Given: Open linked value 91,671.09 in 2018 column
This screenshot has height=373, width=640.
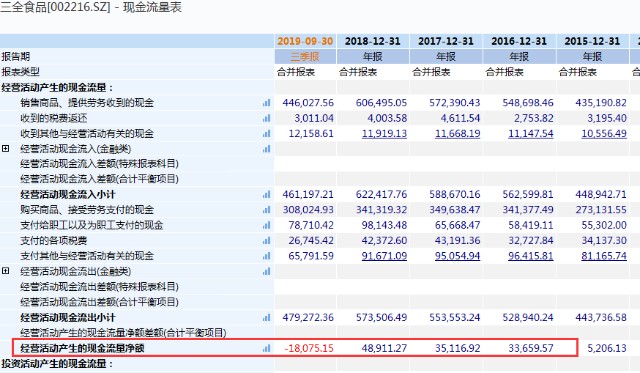Looking at the screenshot, I should point(384,256).
